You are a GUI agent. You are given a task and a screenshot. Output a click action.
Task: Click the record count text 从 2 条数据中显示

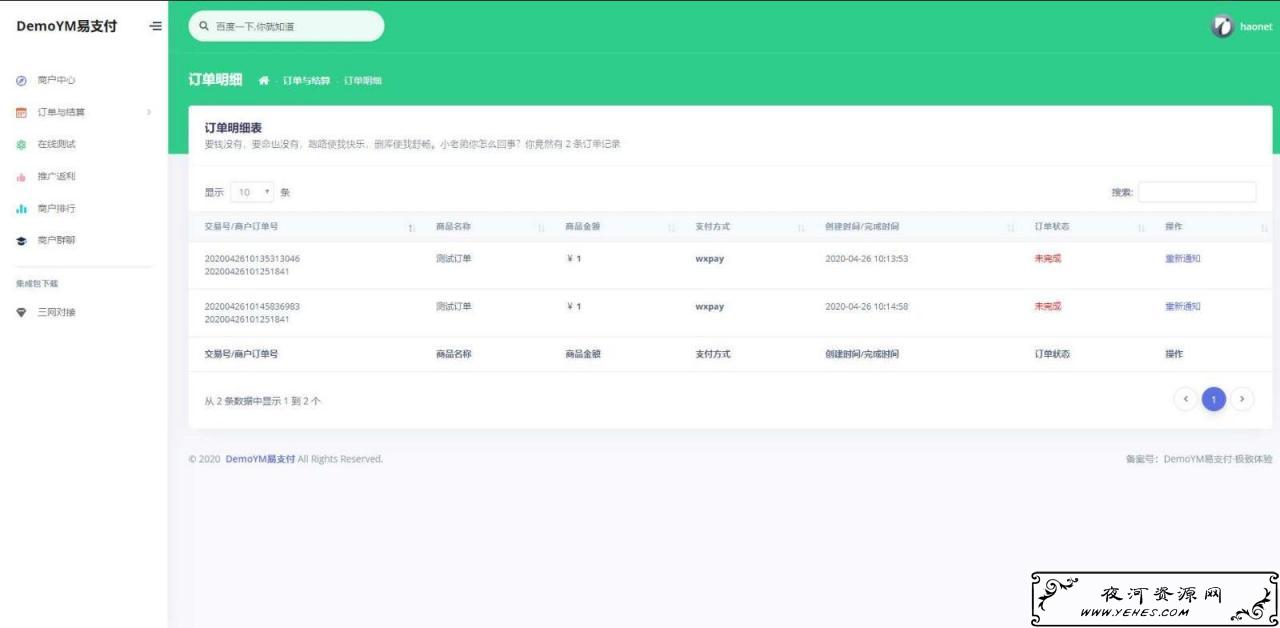(263, 401)
